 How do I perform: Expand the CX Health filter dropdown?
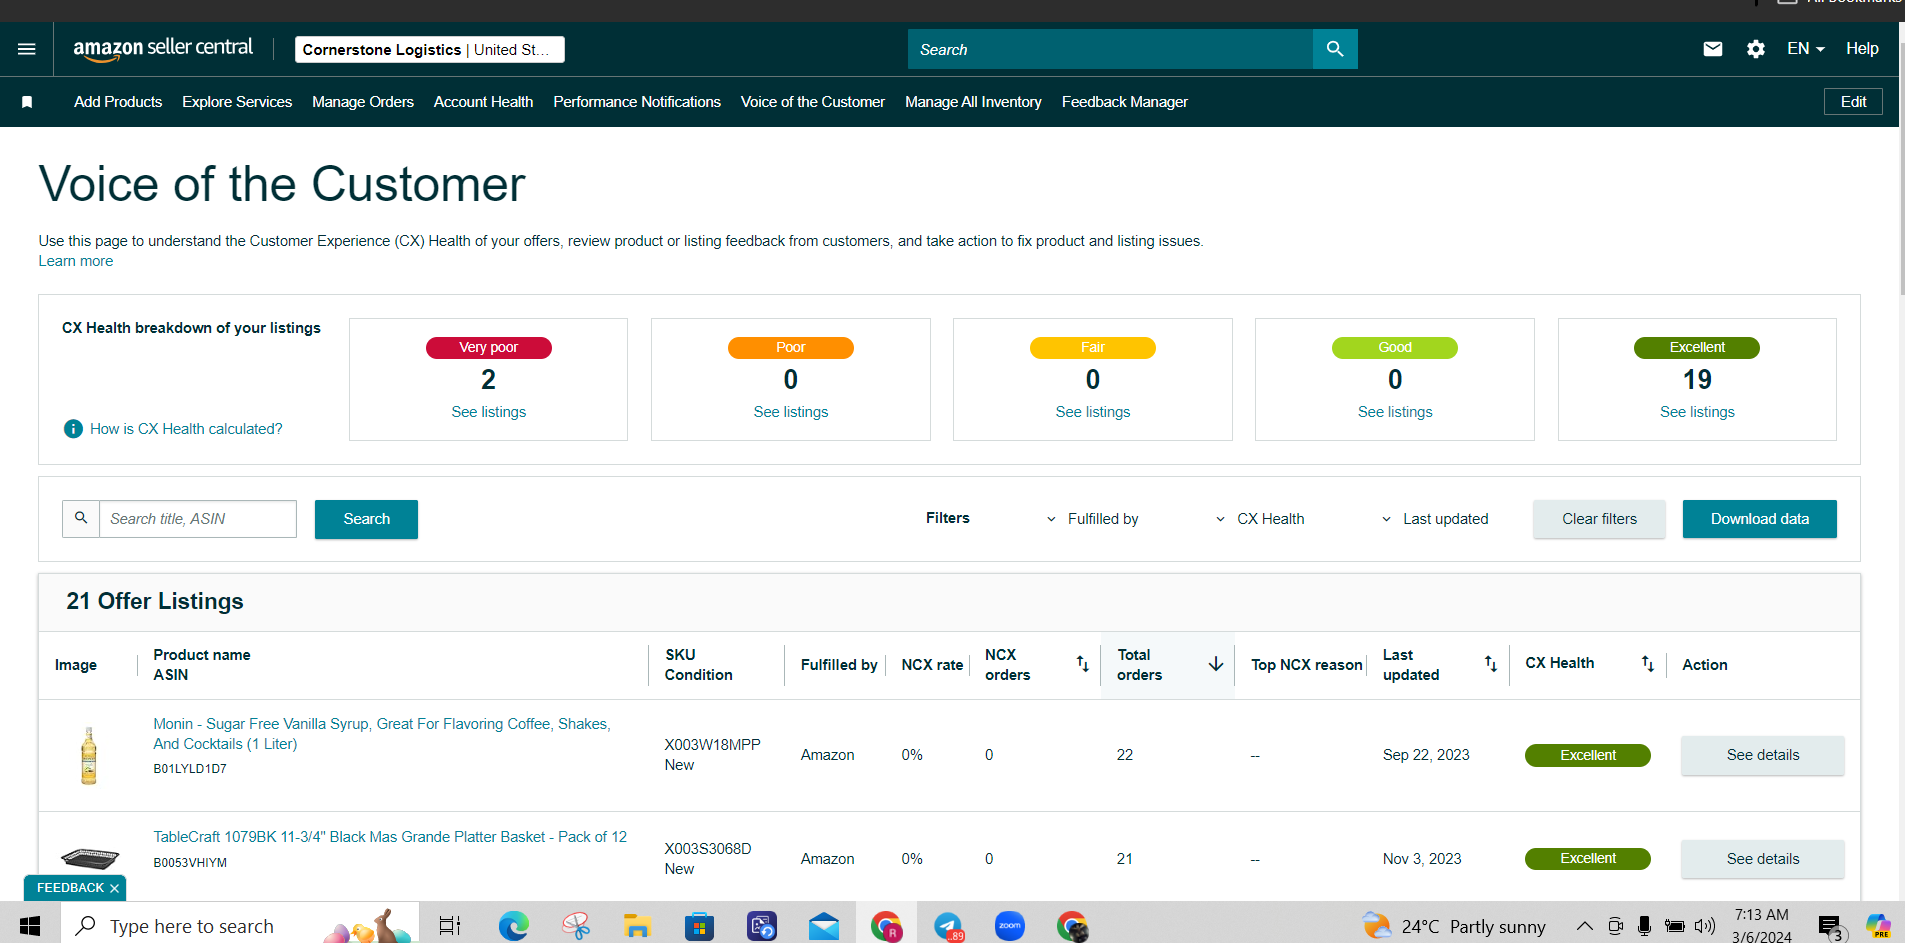pyautogui.click(x=1260, y=519)
